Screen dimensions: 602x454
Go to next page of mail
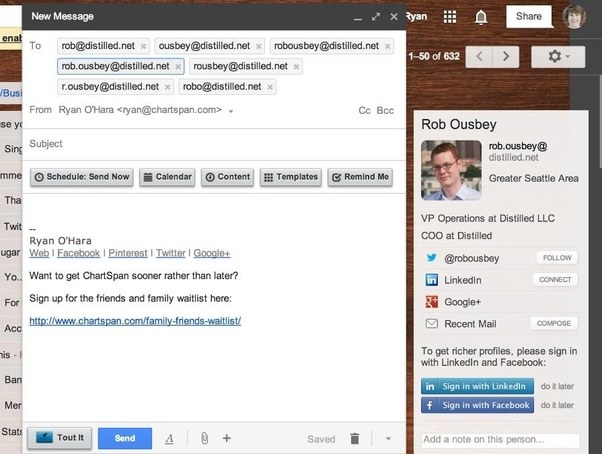(x=506, y=57)
